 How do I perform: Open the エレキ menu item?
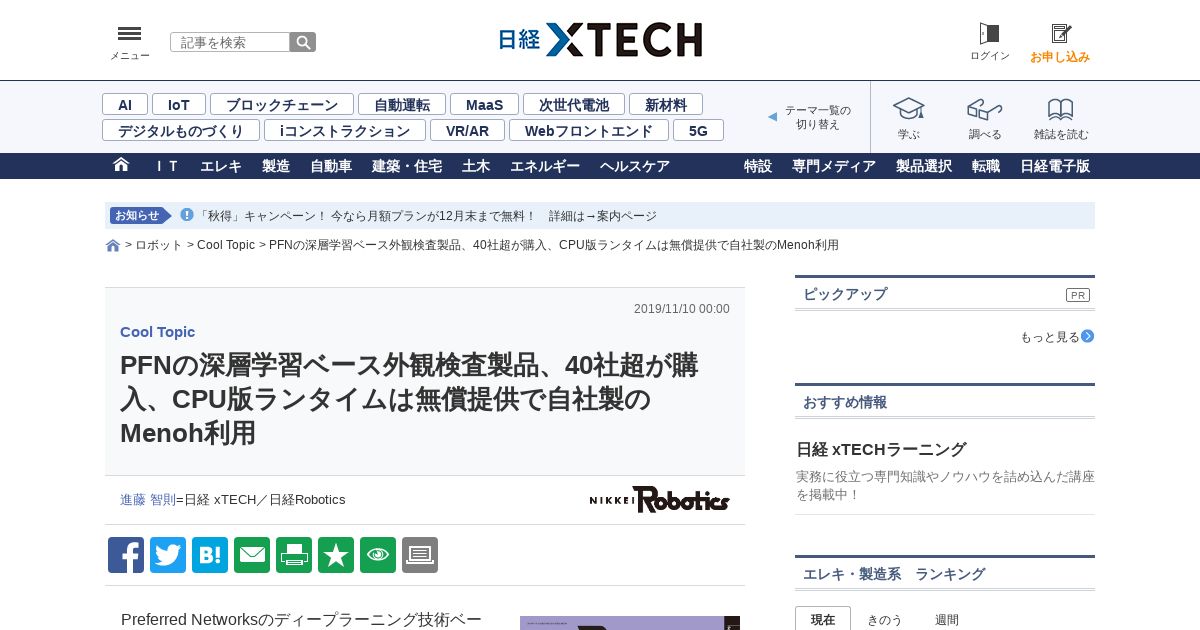click(221, 166)
